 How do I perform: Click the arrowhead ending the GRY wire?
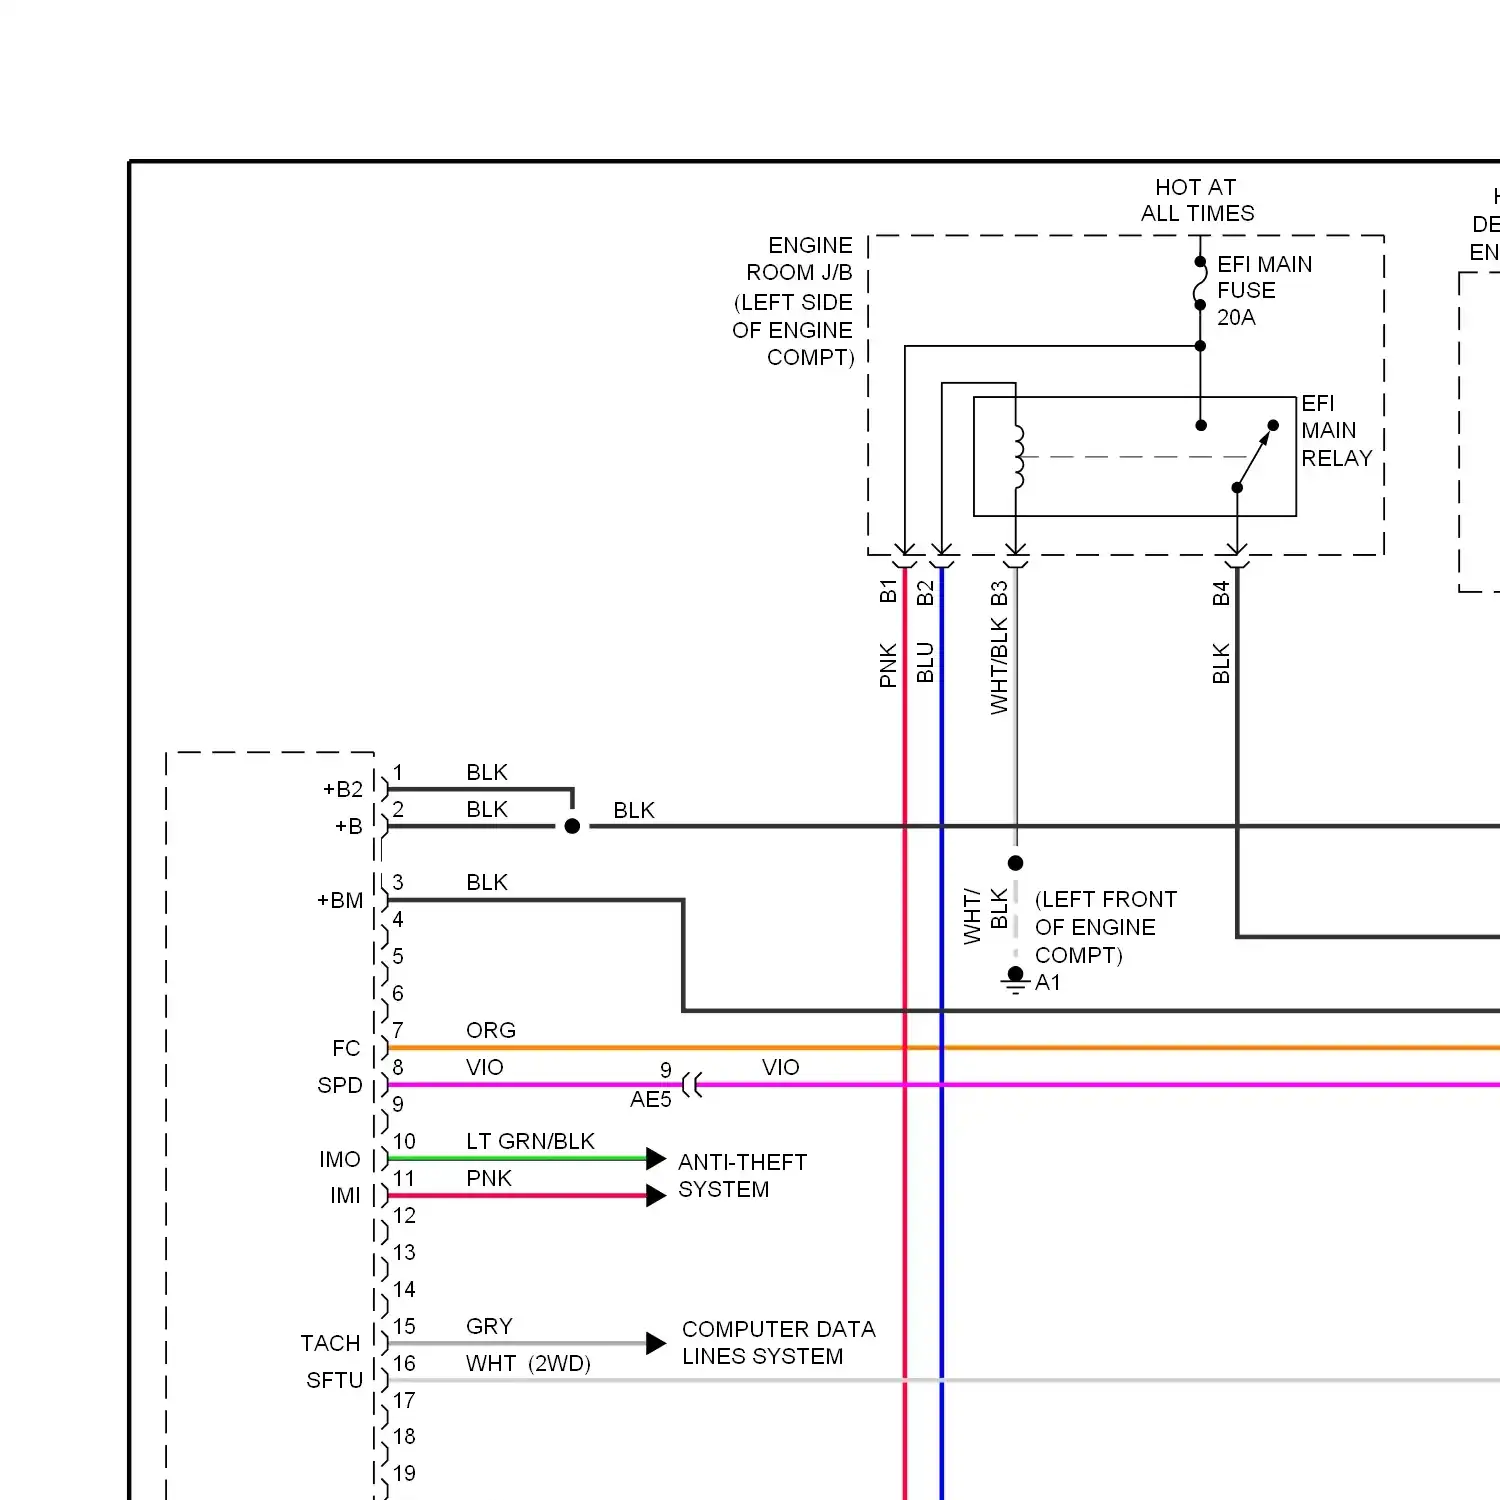pyautogui.click(x=656, y=1343)
